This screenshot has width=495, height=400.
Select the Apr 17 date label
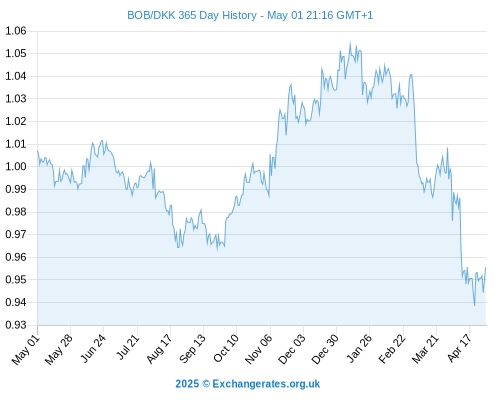click(459, 348)
